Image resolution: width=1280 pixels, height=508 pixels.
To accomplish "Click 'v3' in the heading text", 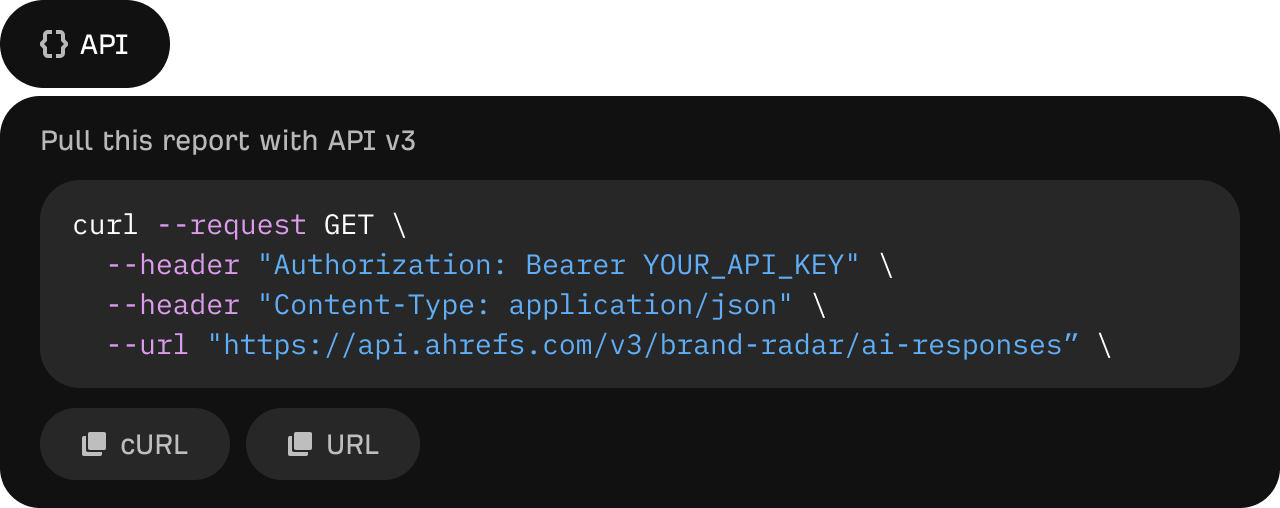I will point(400,141).
